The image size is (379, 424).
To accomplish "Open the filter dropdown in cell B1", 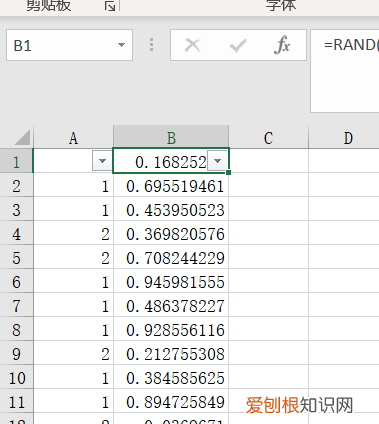I will pyautogui.click(x=217, y=161).
